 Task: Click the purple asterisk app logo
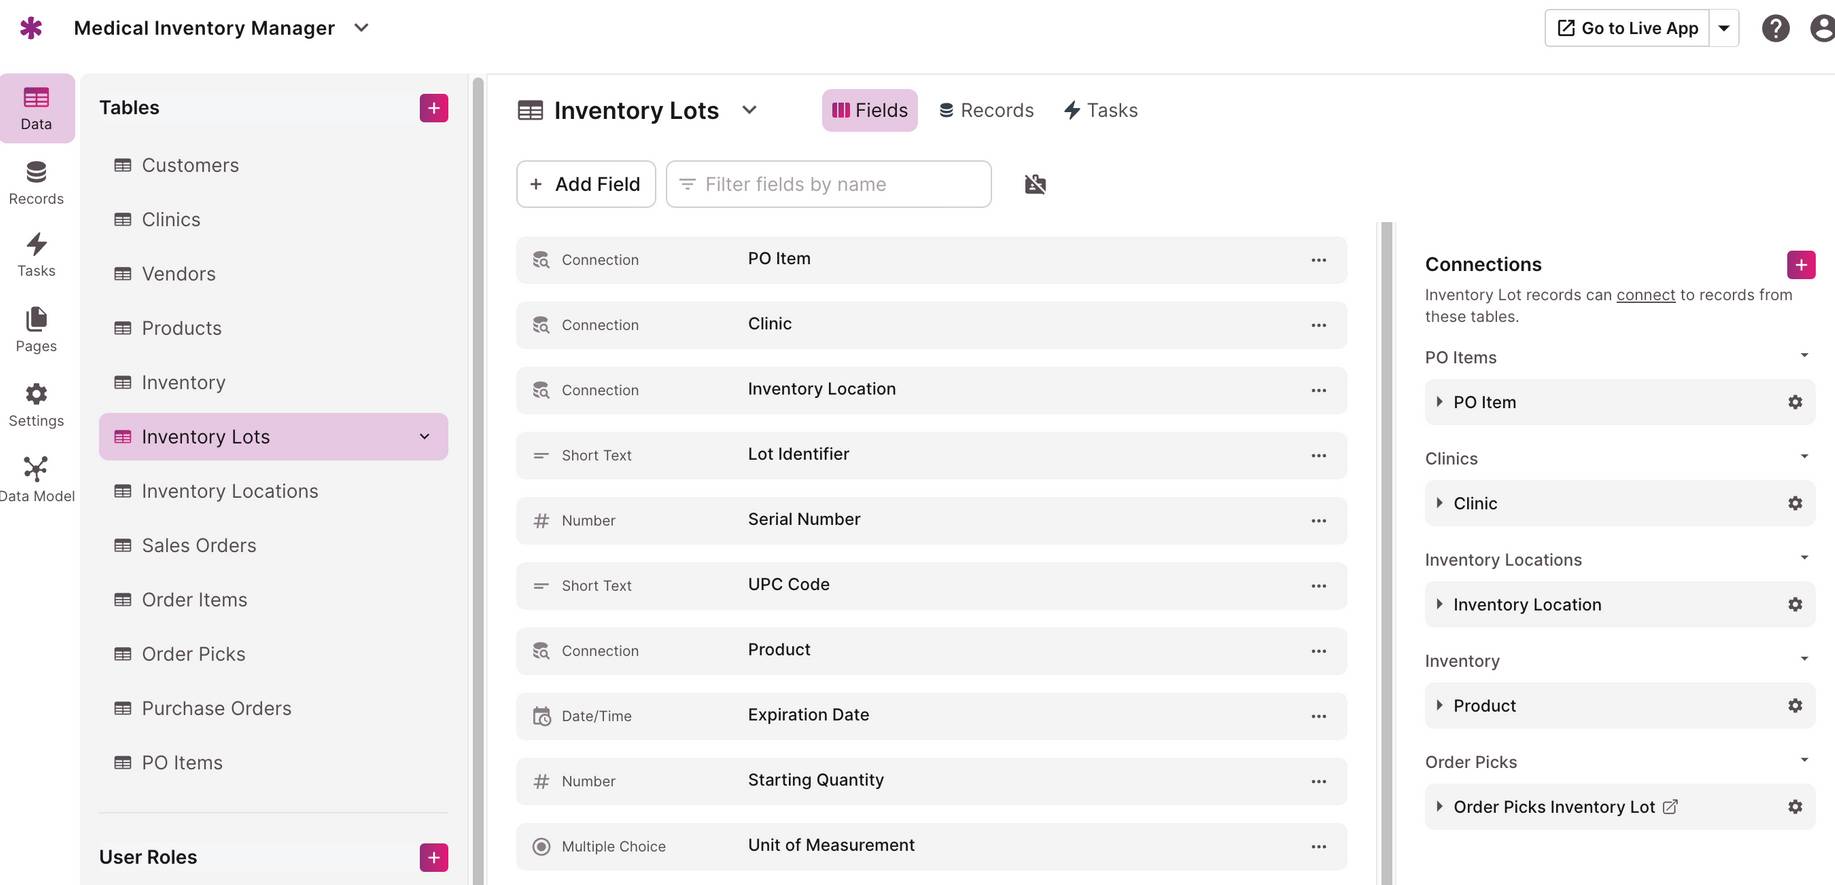coord(31,28)
